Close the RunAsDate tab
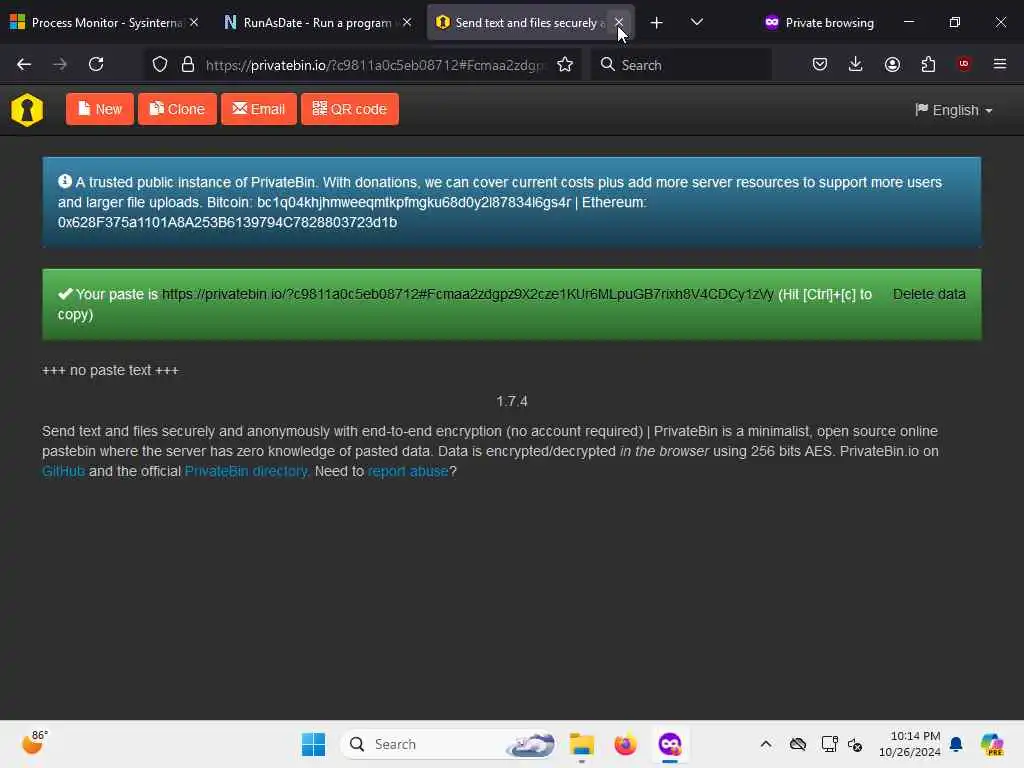The width and height of the screenshot is (1024, 768). click(x=407, y=22)
